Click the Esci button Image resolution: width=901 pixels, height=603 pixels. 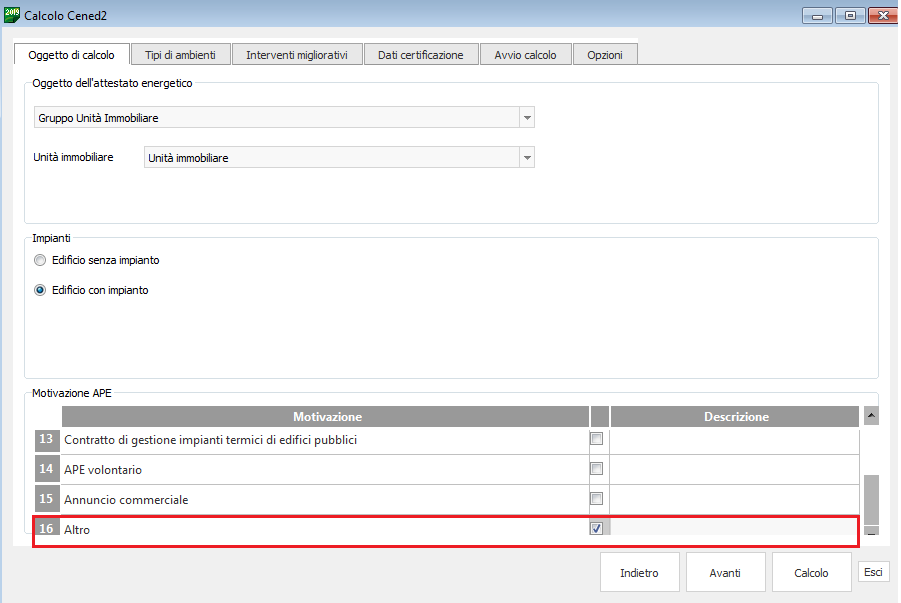tap(873, 572)
